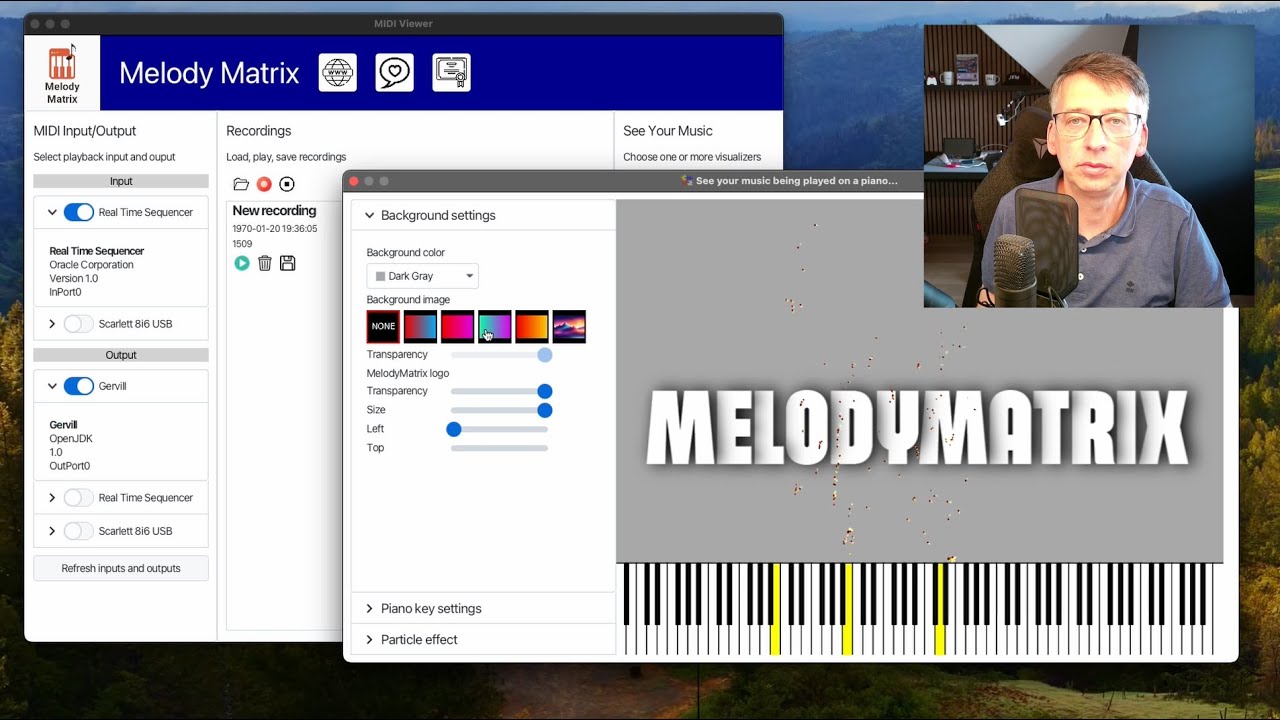Image resolution: width=1280 pixels, height=720 pixels.
Task: Adjust the logo Left position slider
Action: 499,429
